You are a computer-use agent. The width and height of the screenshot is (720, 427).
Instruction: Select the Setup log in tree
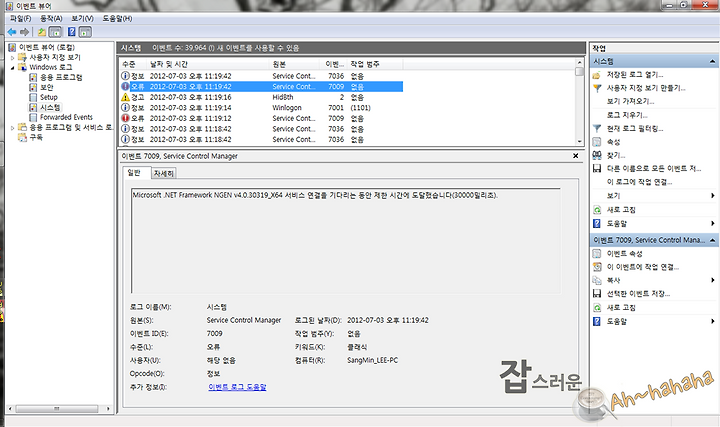click(44, 97)
